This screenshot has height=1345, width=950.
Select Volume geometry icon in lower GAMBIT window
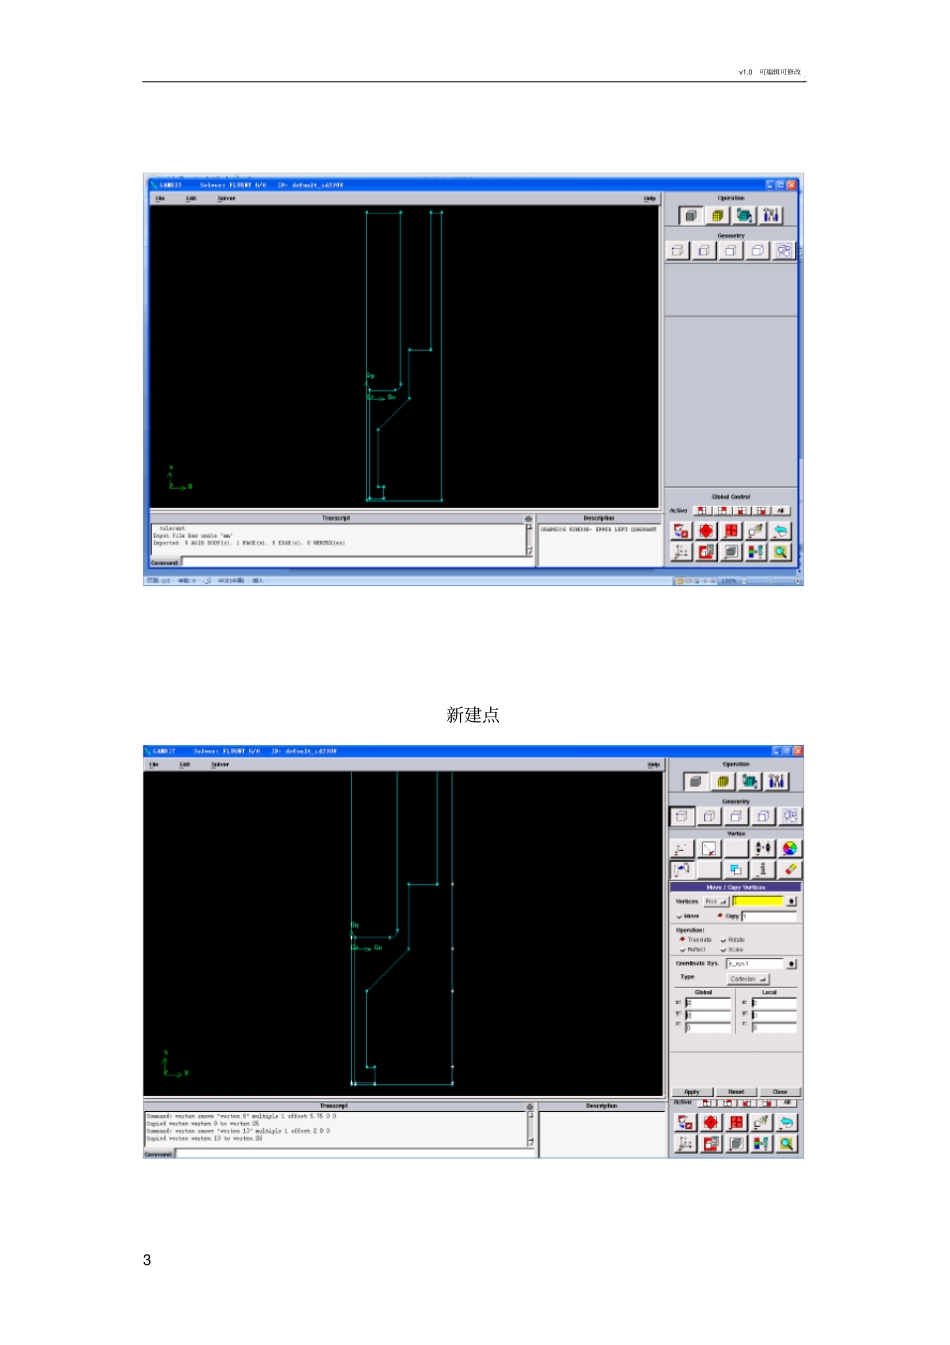[x=762, y=816]
